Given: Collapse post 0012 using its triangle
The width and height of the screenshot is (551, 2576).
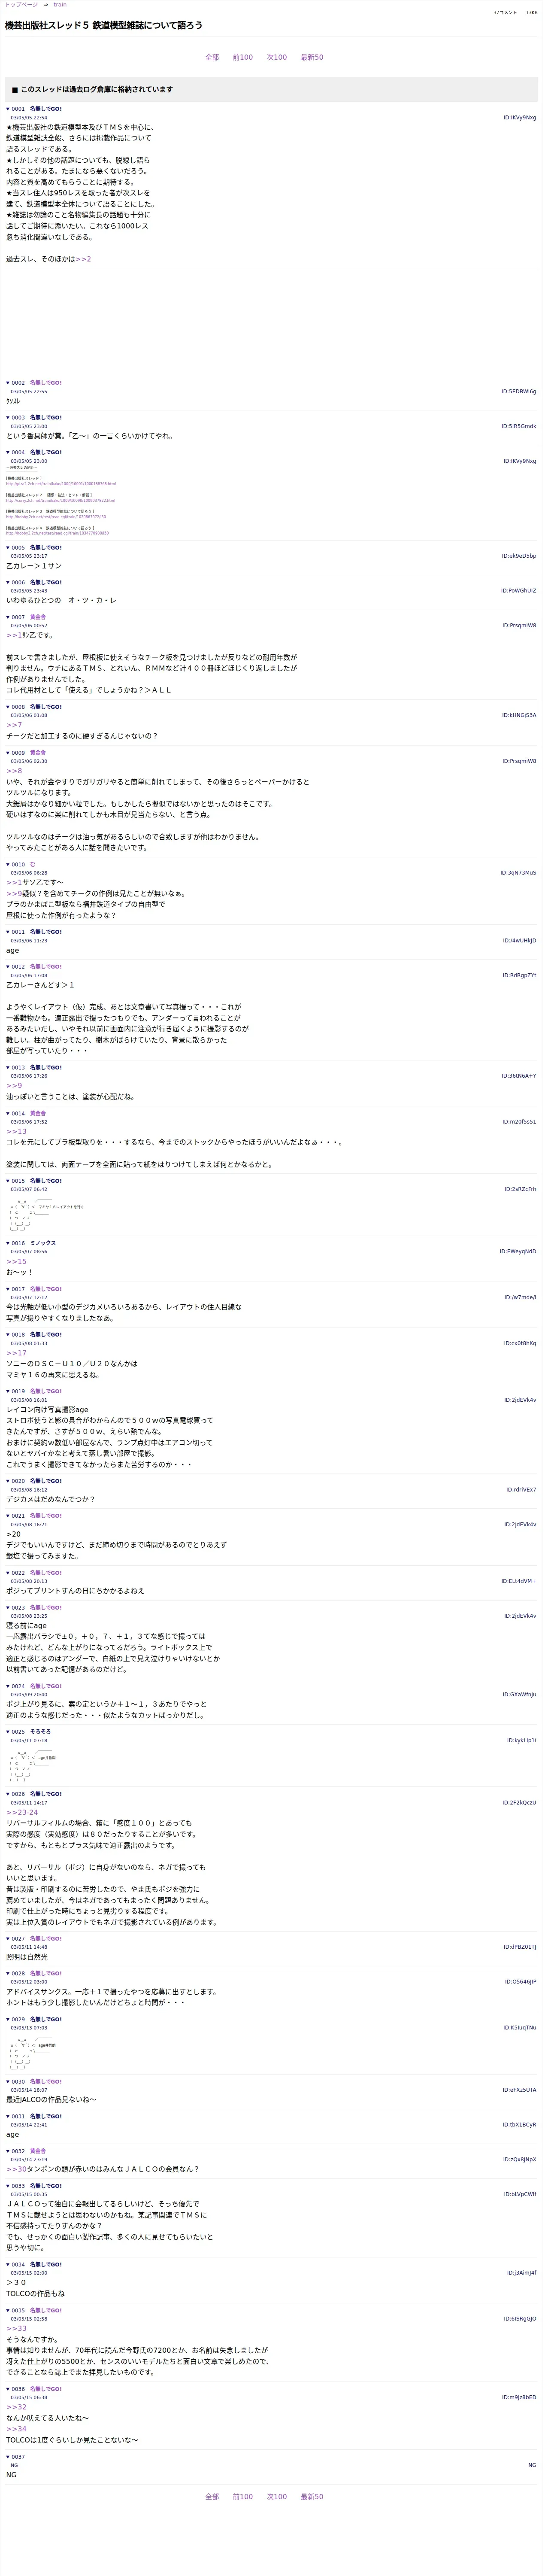Looking at the screenshot, I should pyautogui.click(x=8, y=967).
